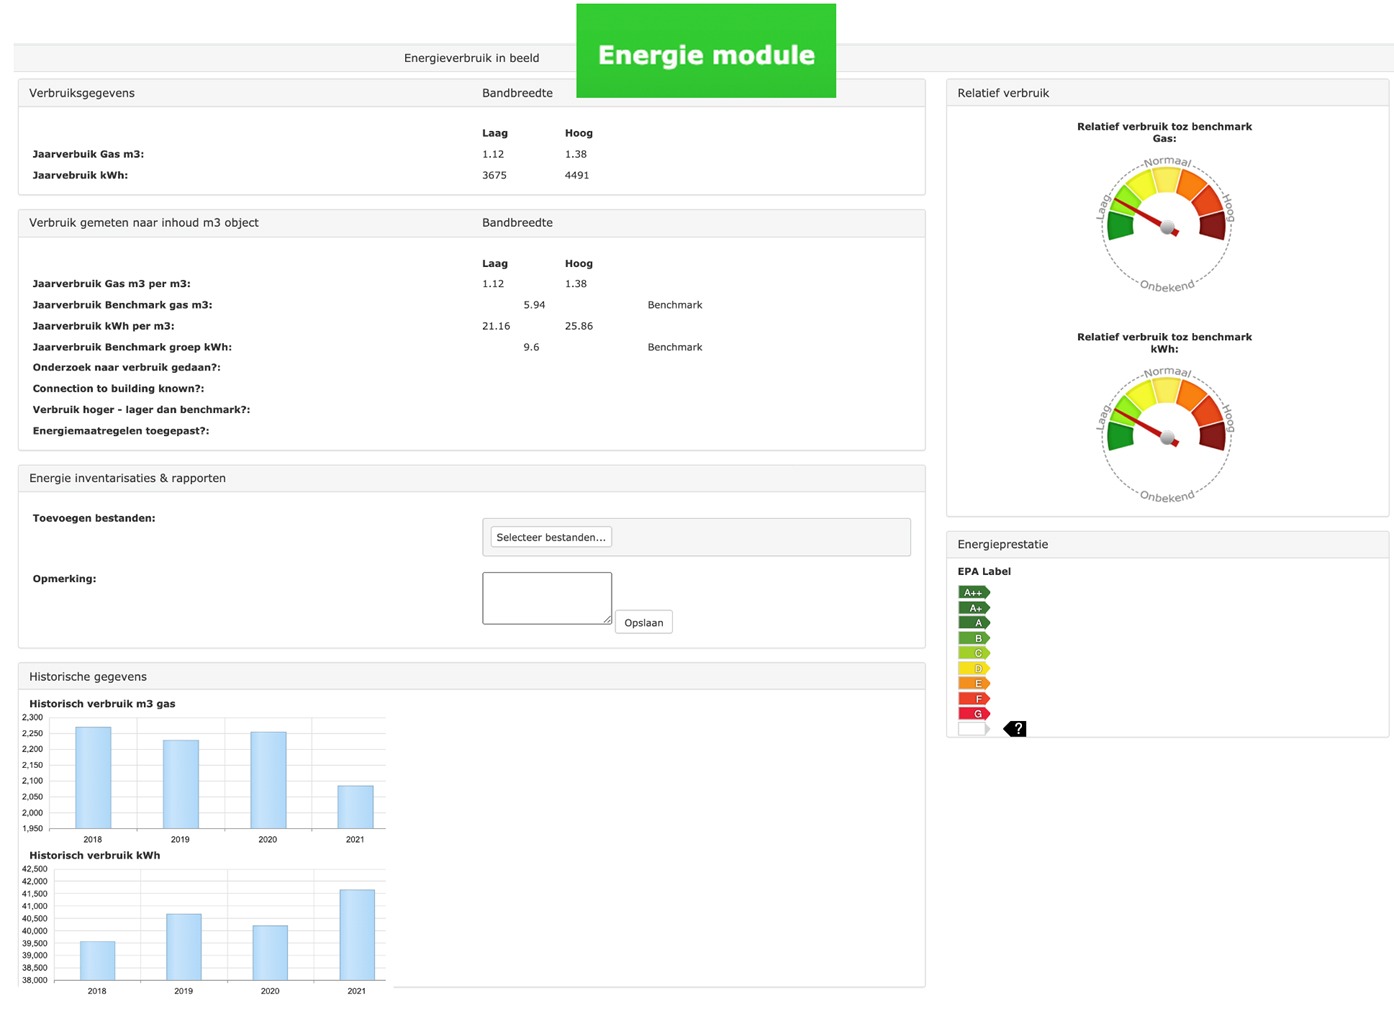Click the Opslaan button
This screenshot has height=1011, width=1394.
click(x=643, y=622)
